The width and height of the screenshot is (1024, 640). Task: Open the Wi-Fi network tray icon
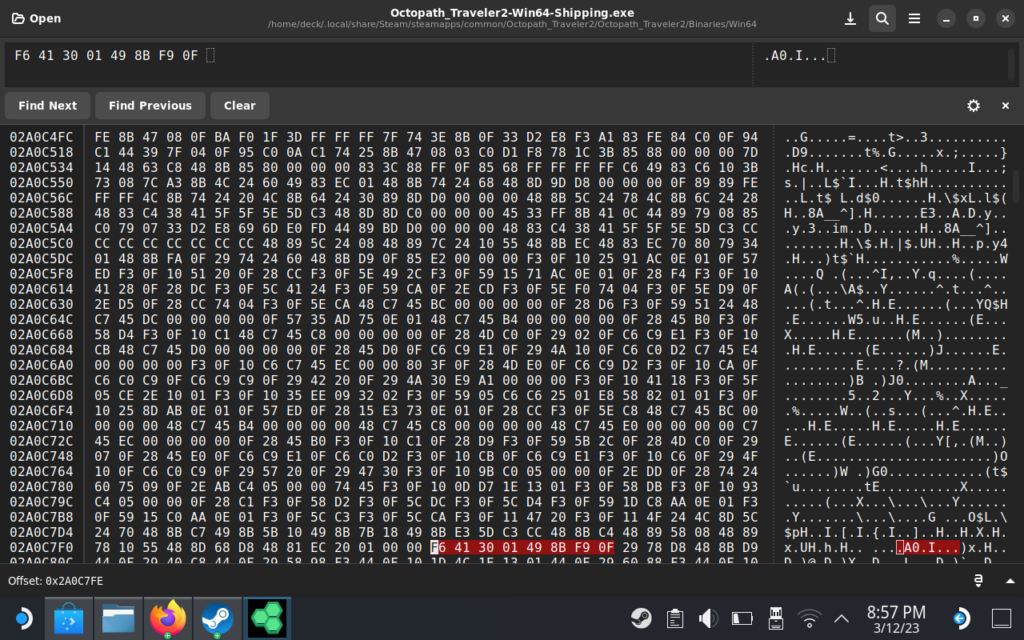pos(809,618)
